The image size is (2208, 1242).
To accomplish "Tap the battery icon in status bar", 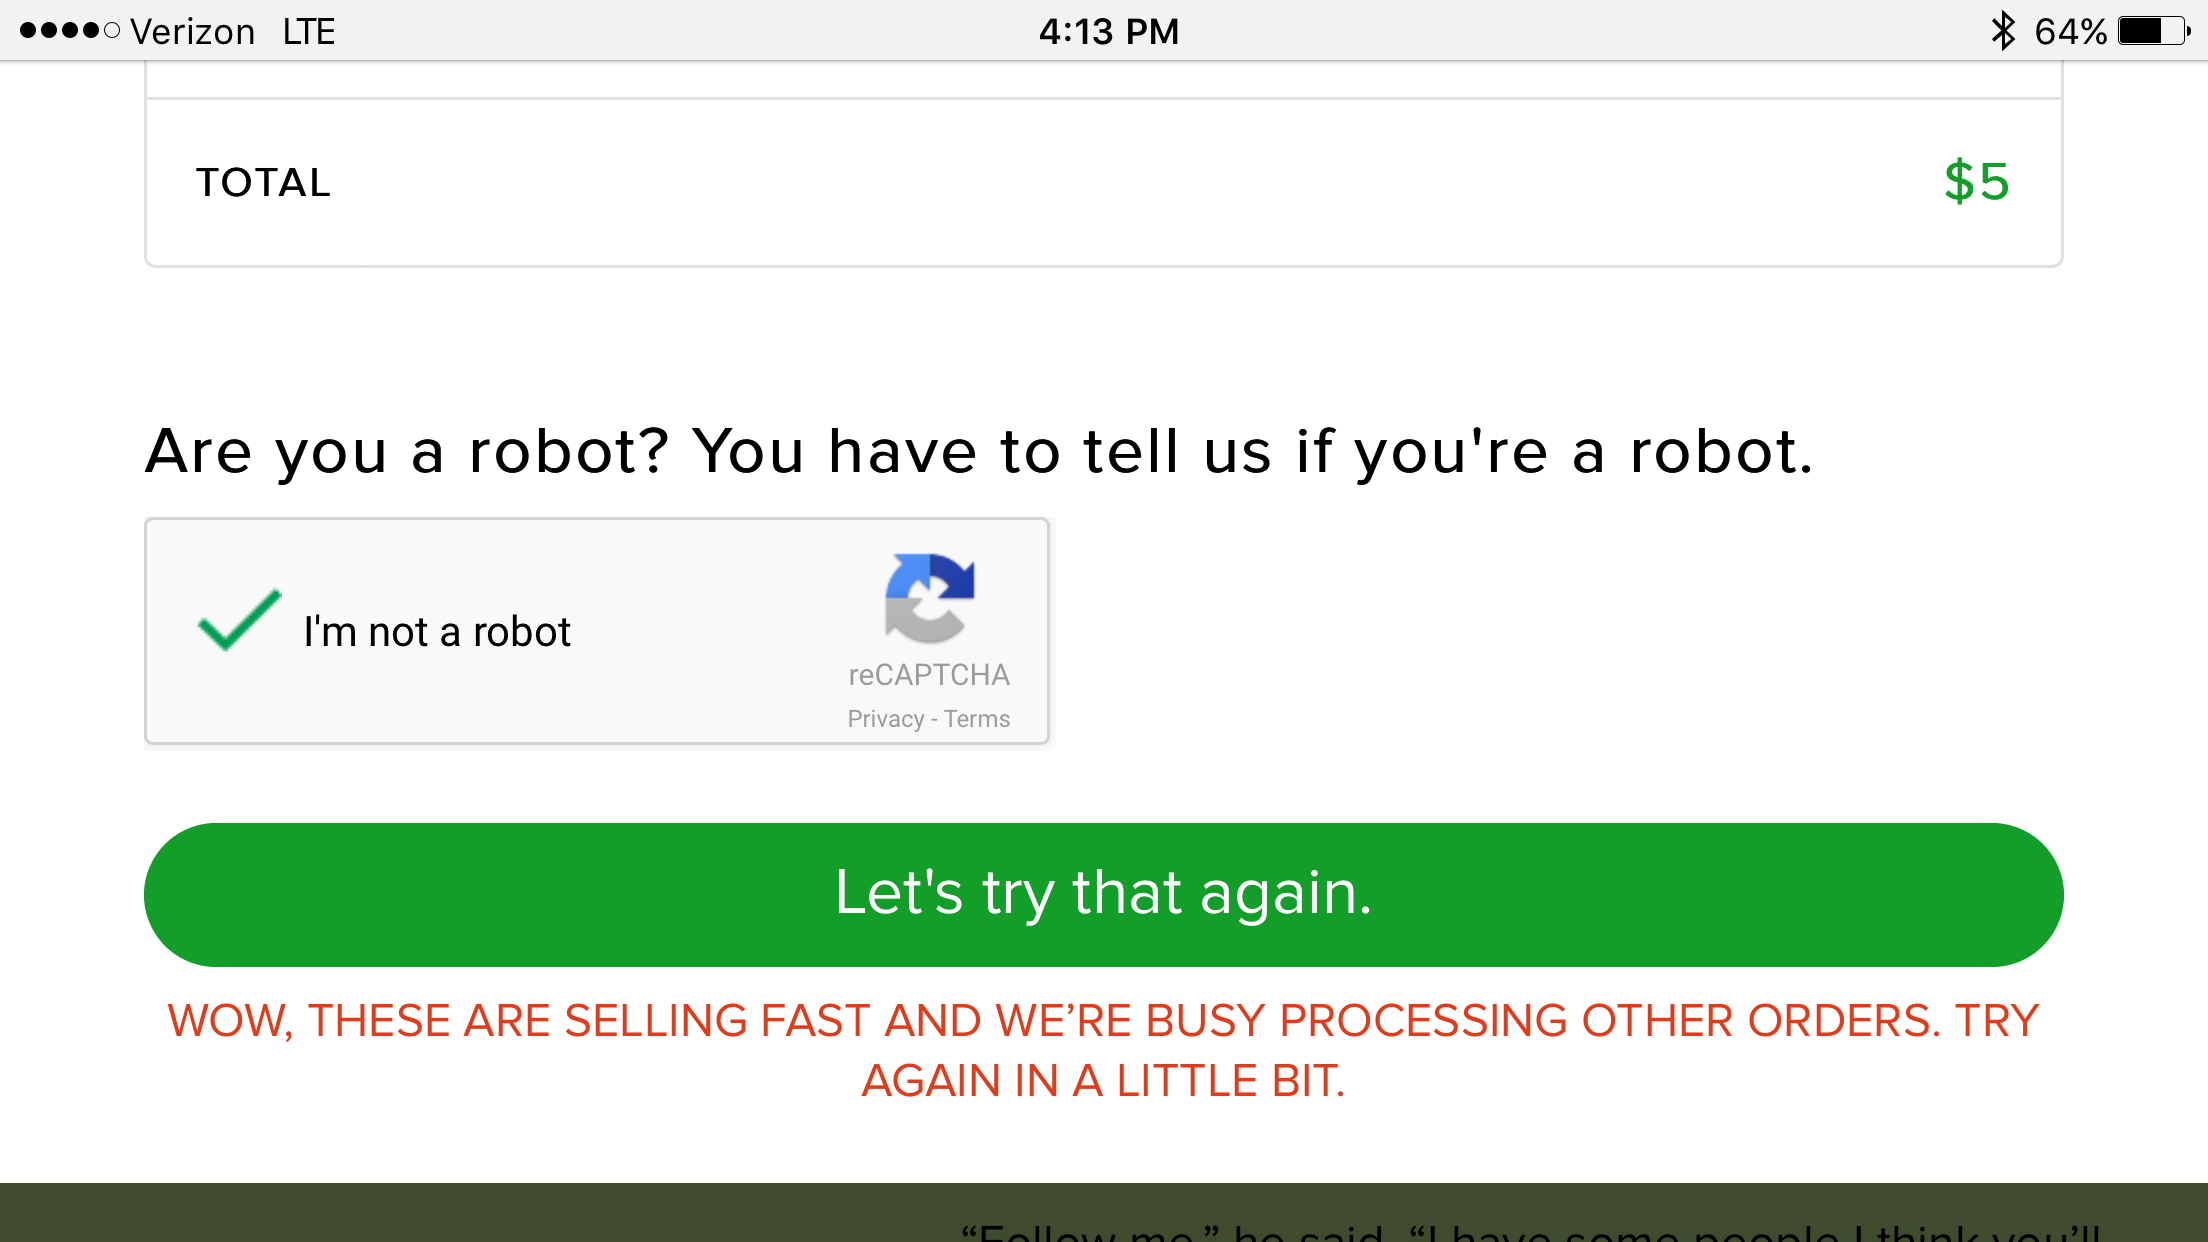I will click(x=2153, y=31).
